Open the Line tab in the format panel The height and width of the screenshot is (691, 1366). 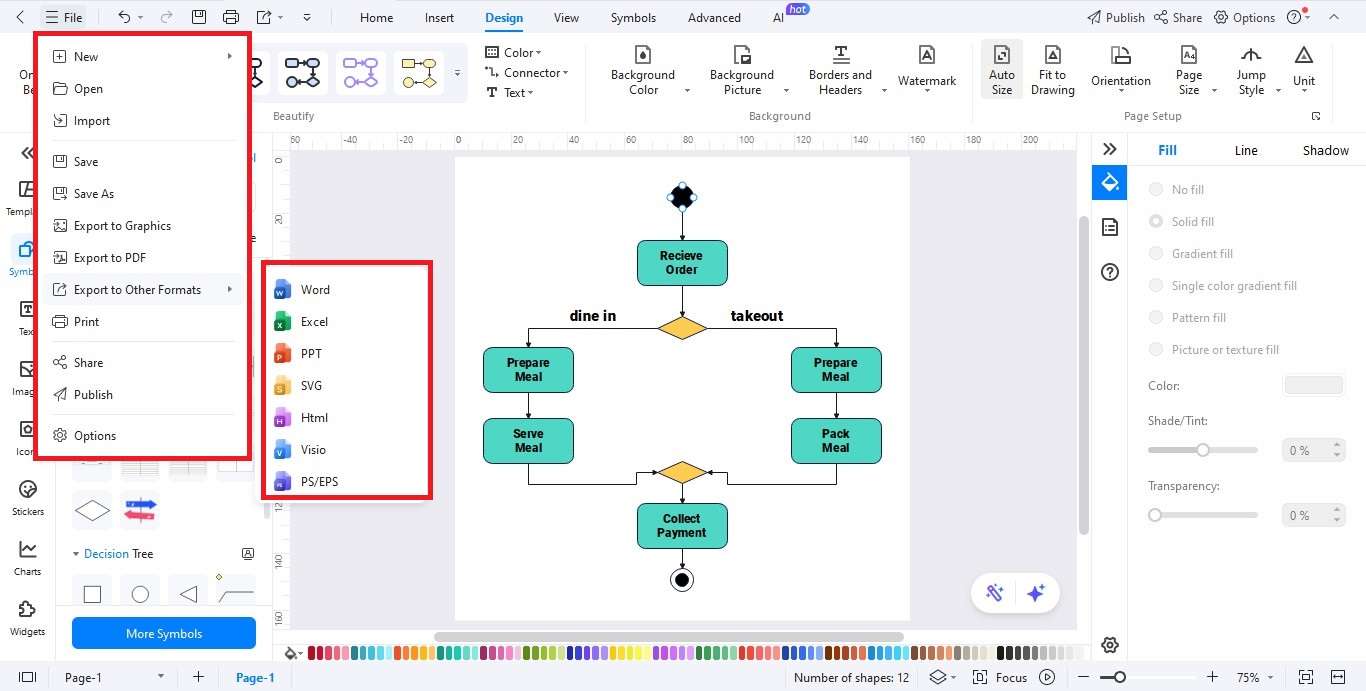tap(1246, 150)
